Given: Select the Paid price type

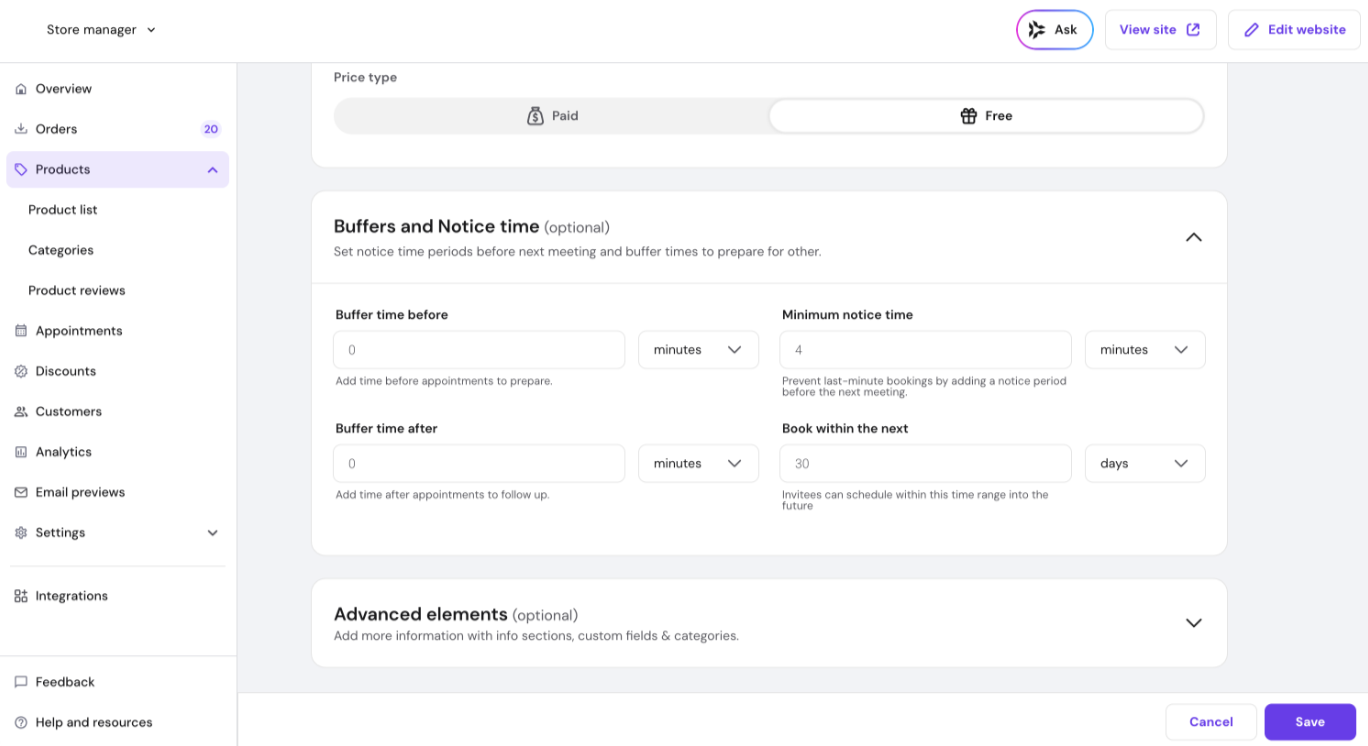Looking at the screenshot, I should coord(552,116).
